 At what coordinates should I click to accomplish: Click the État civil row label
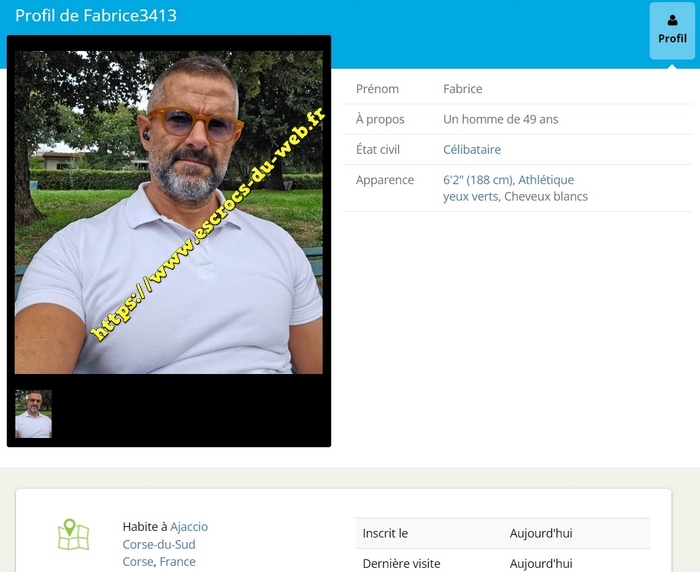(x=379, y=149)
